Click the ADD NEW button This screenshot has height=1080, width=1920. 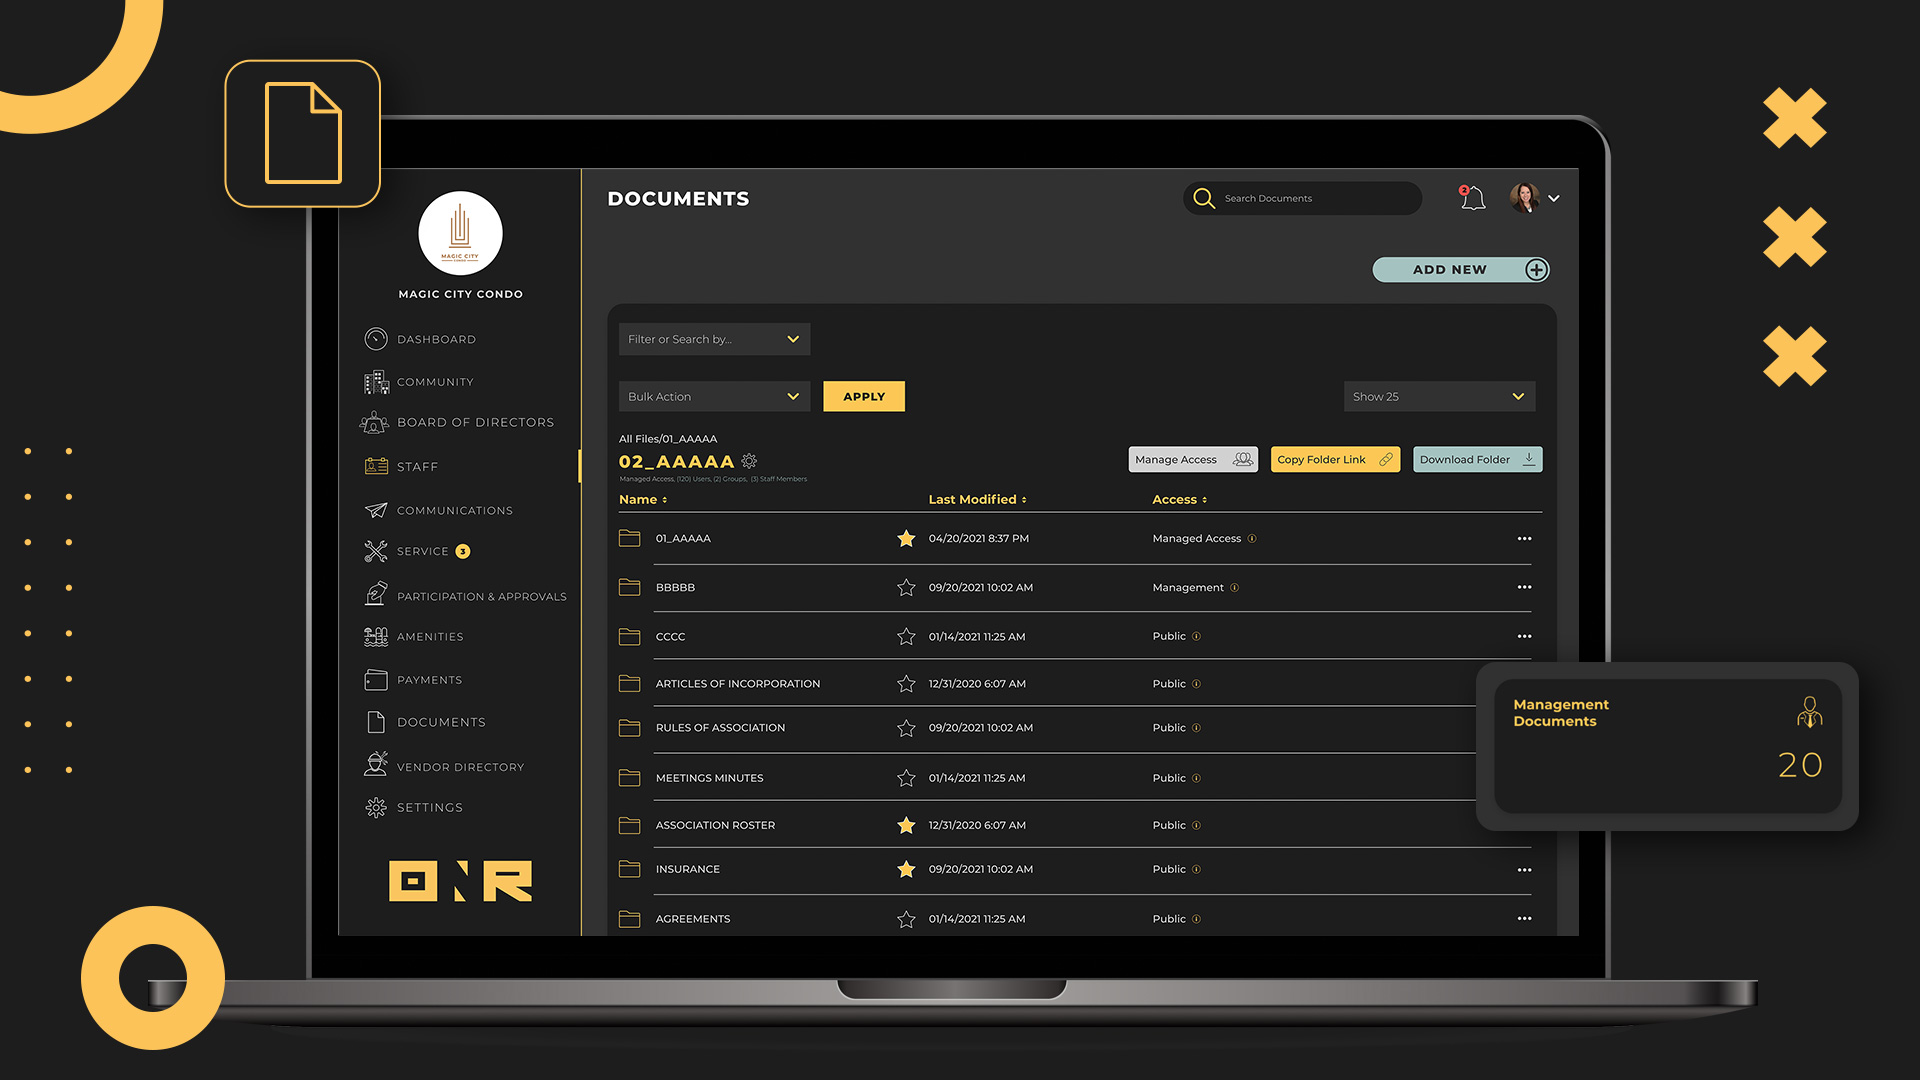click(x=1451, y=269)
